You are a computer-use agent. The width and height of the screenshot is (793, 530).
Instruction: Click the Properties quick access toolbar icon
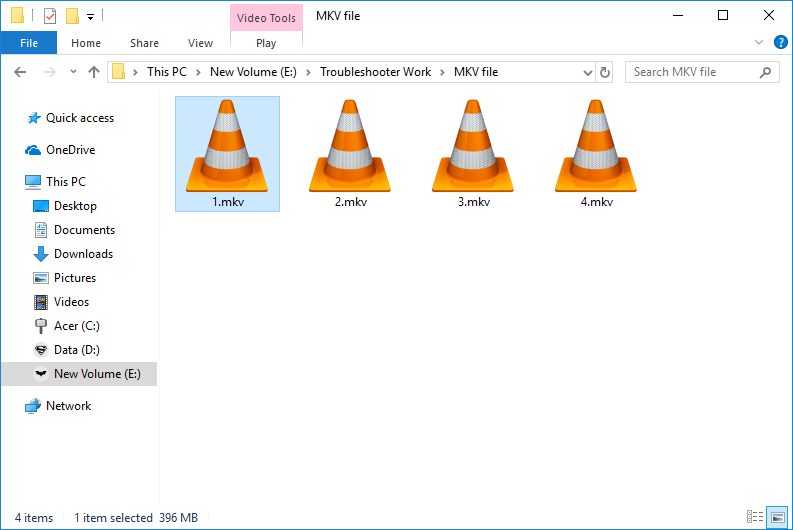tap(50, 16)
